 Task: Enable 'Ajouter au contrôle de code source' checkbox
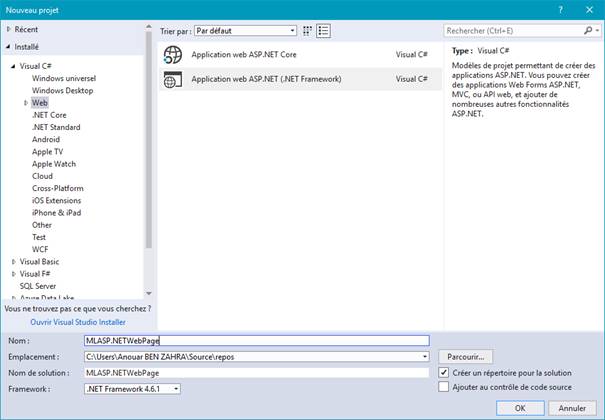coord(444,386)
